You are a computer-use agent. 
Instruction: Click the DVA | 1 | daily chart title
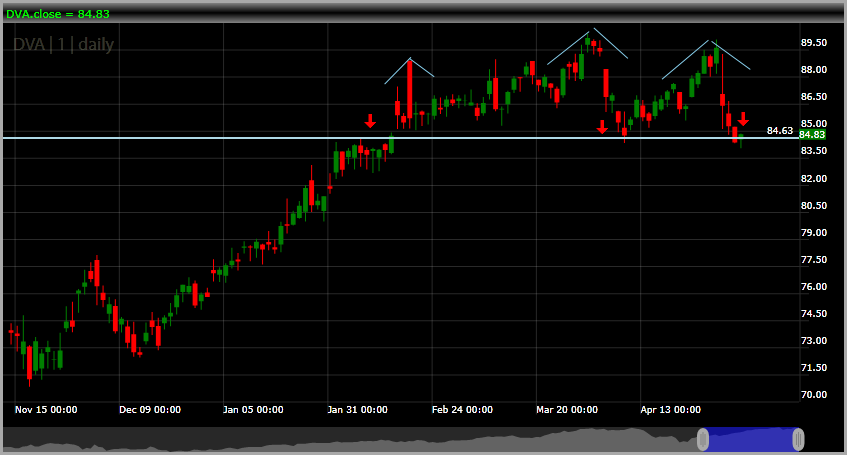[x=63, y=44]
